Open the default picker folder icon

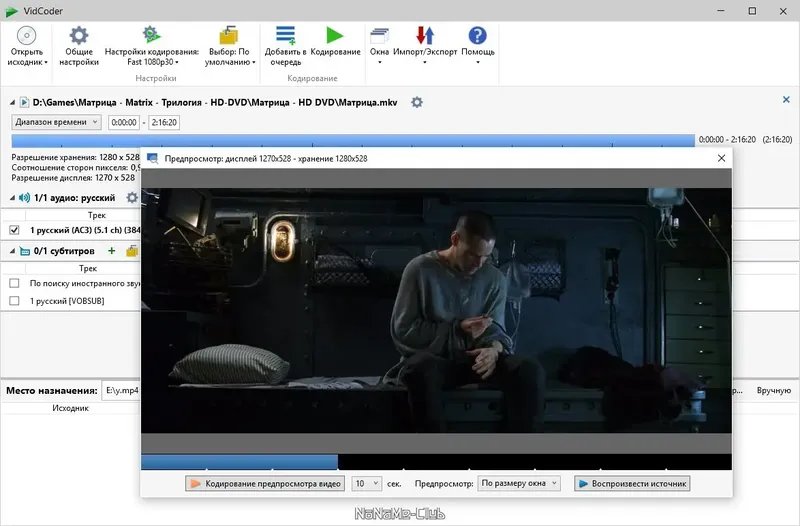tap(229, 35)
